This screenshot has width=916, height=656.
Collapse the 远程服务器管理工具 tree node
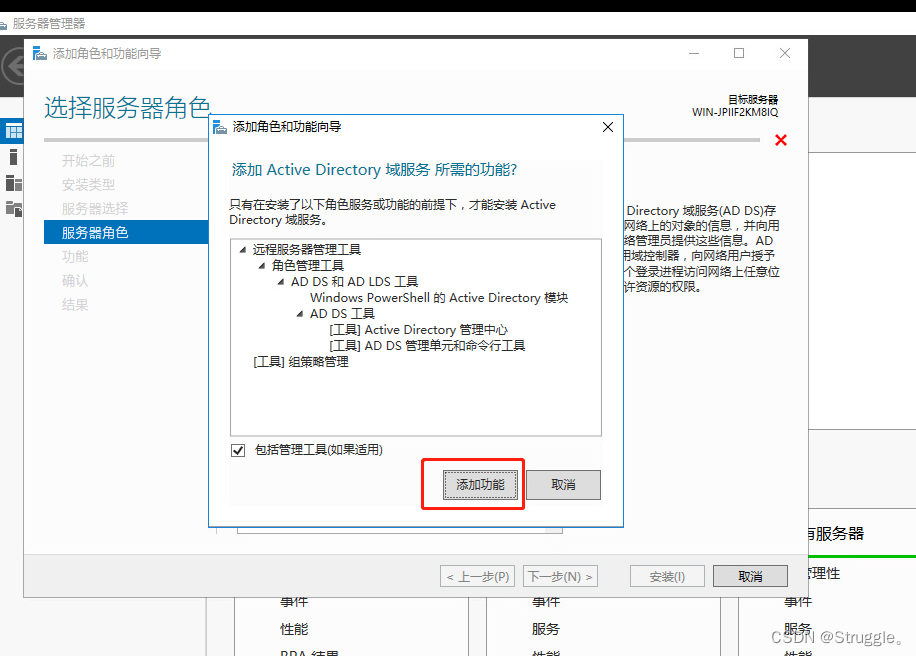coord(242,250)
